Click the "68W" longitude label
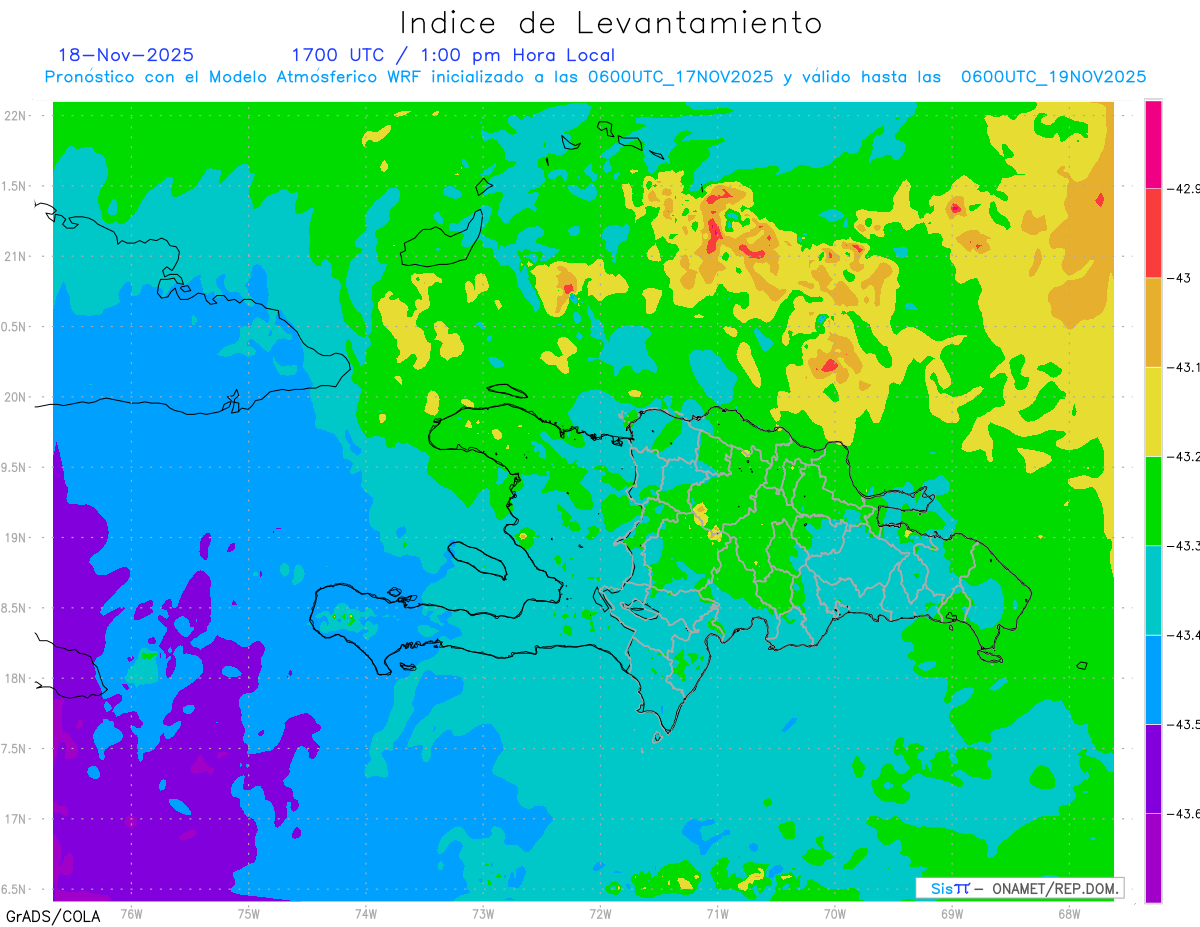The height and width of the screenshot is (927, 1200). click(1069, 914)
